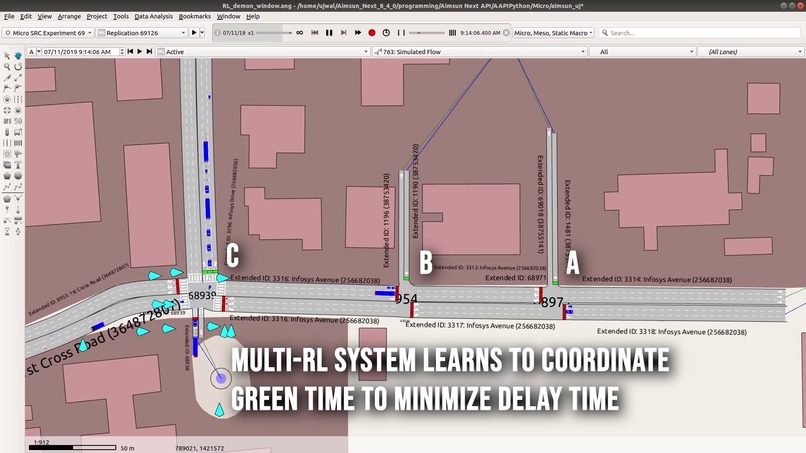Select the '50' speed sign tool
Viewport: 806px width, 453px height.
pos(18,121)
